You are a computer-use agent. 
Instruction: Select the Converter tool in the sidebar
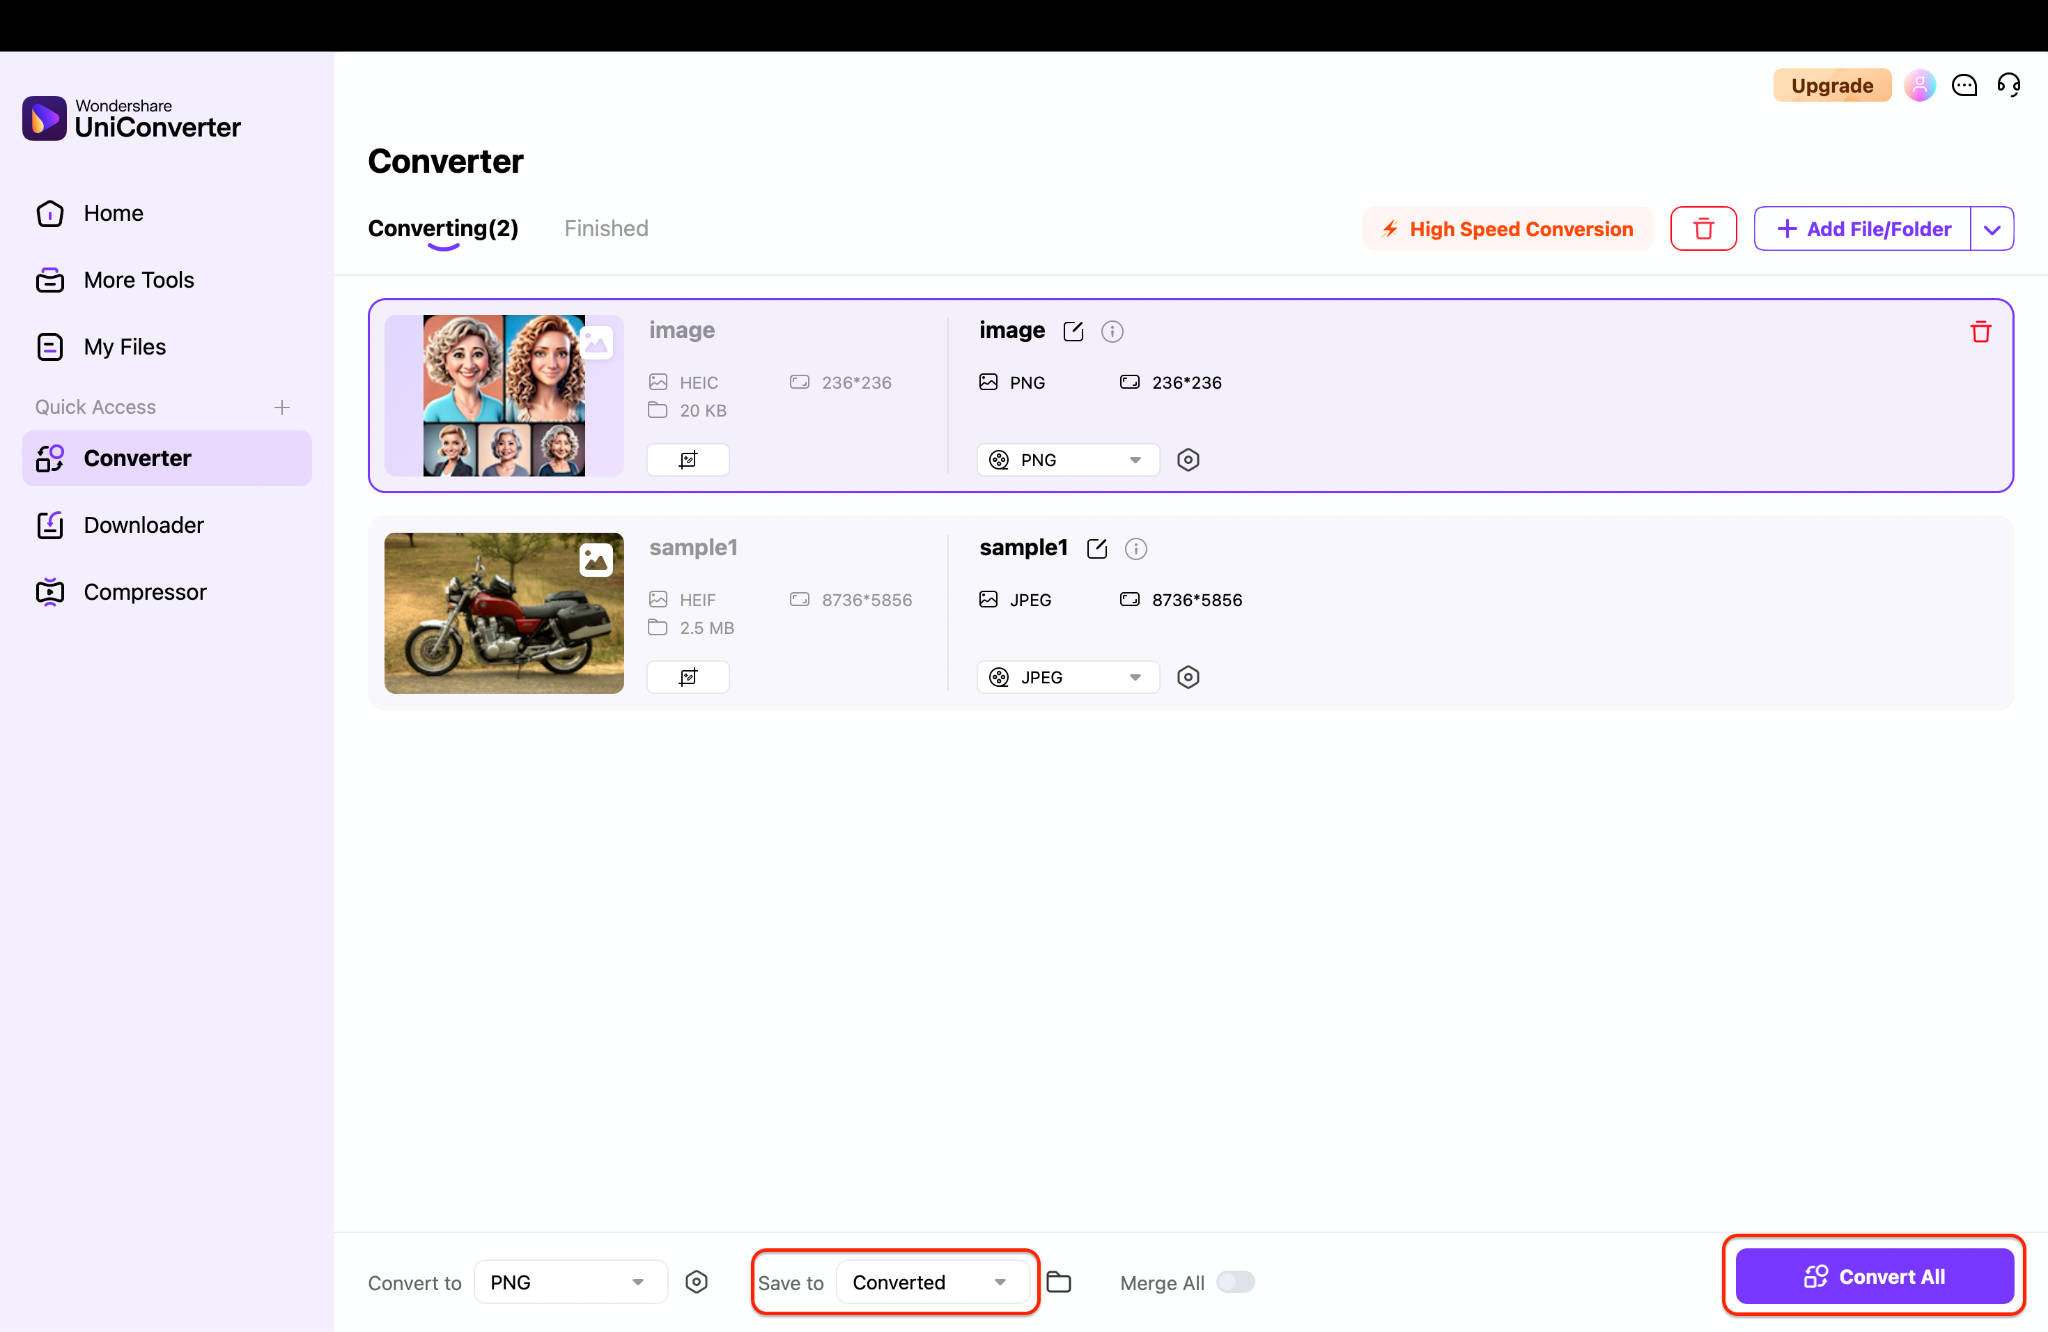(138, 458)
